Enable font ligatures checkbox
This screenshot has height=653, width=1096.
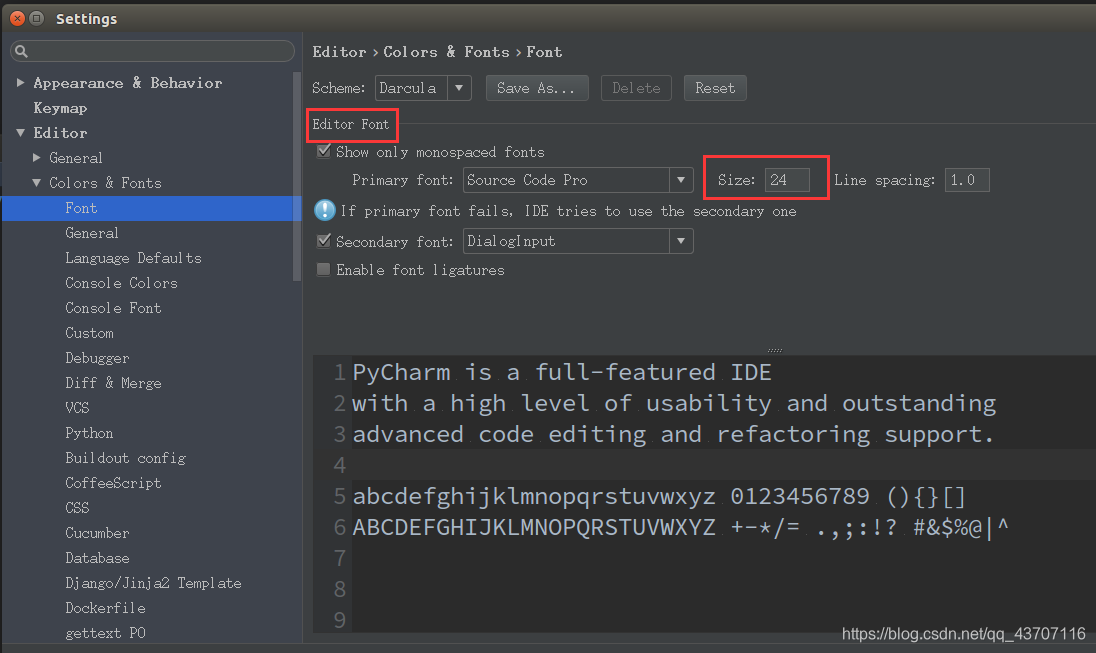pyautogui.click(x=324, y=269)
